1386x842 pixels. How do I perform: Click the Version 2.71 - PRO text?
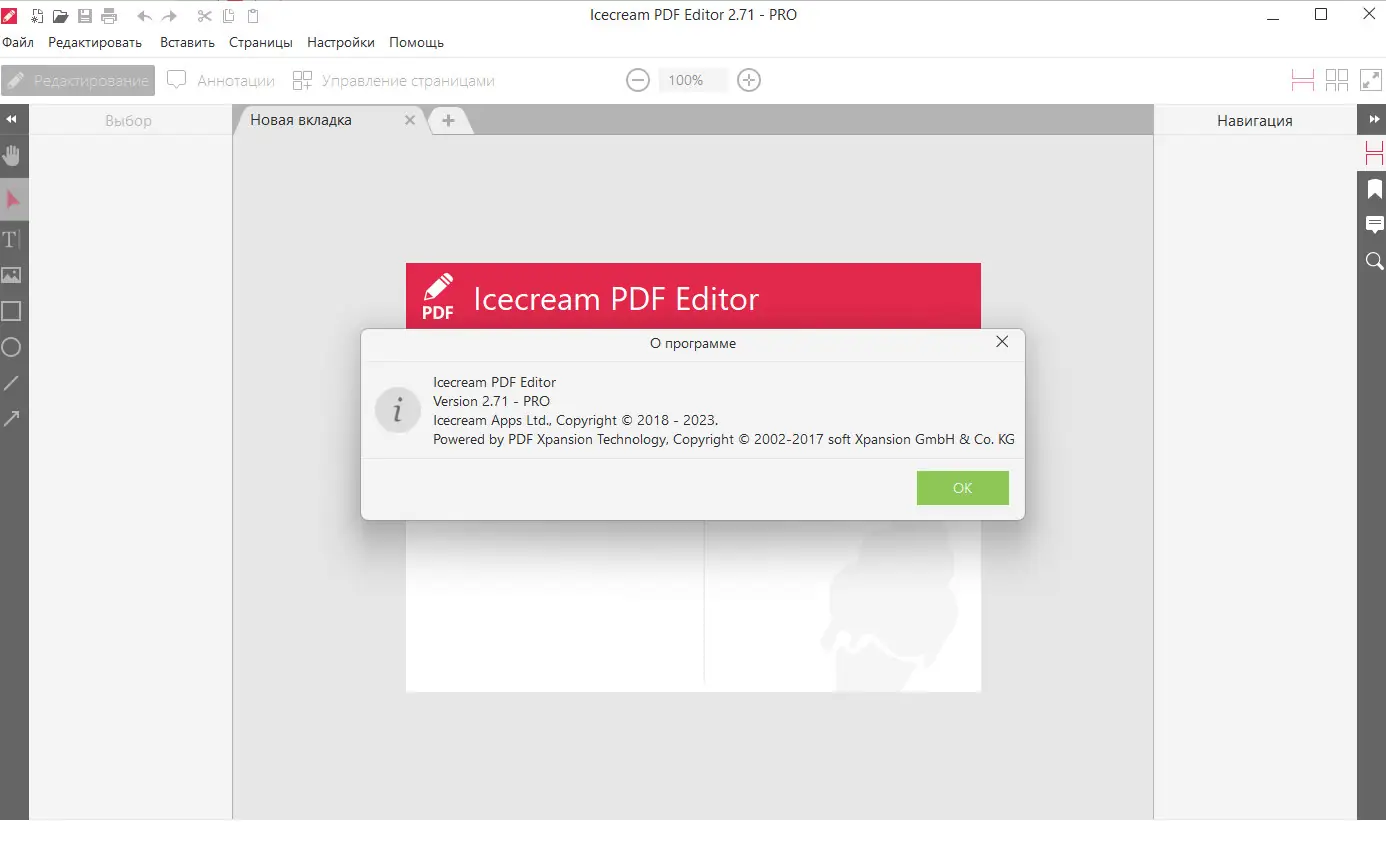[491, 401]
